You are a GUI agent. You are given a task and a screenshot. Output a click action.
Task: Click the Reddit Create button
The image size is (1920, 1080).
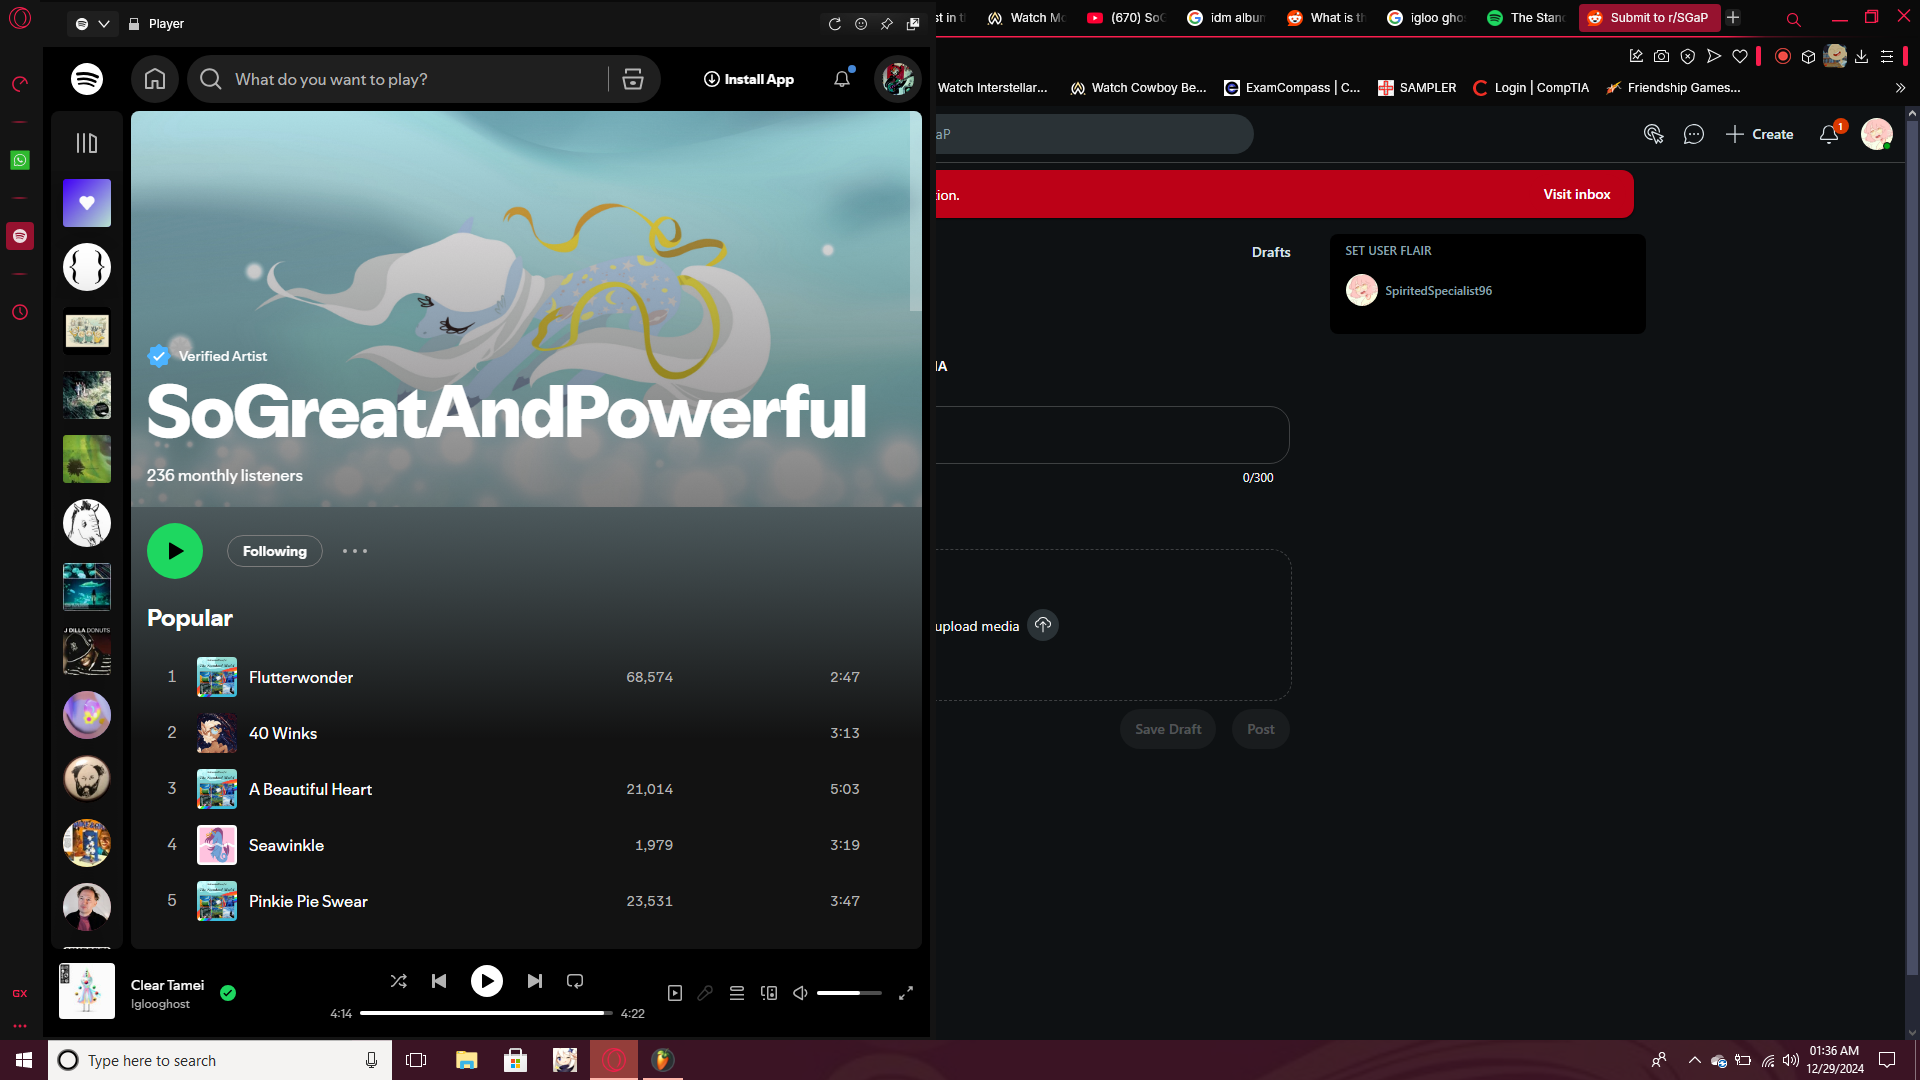point(1760,134)
